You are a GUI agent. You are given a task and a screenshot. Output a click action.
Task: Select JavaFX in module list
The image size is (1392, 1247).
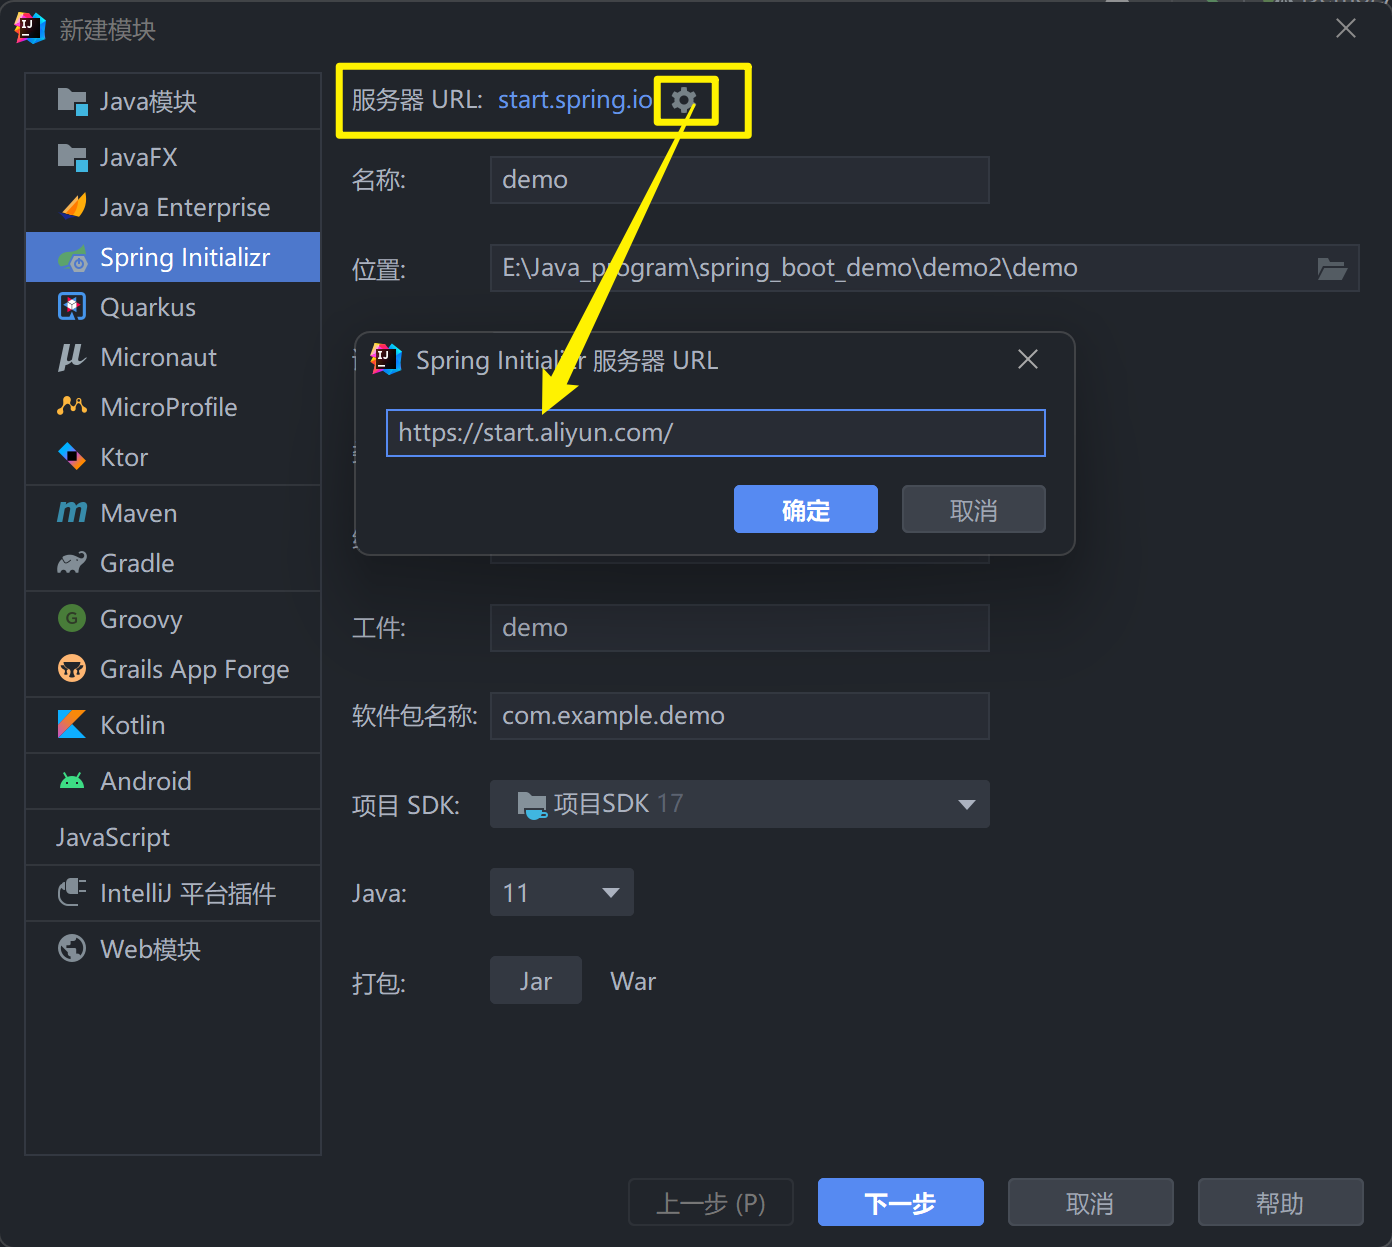click(x=173, y=157)
